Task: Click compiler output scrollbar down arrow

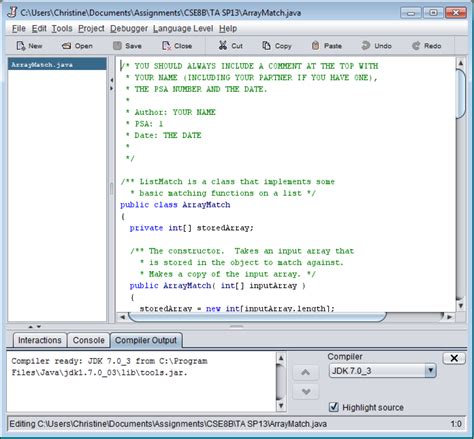Action: 281,406
